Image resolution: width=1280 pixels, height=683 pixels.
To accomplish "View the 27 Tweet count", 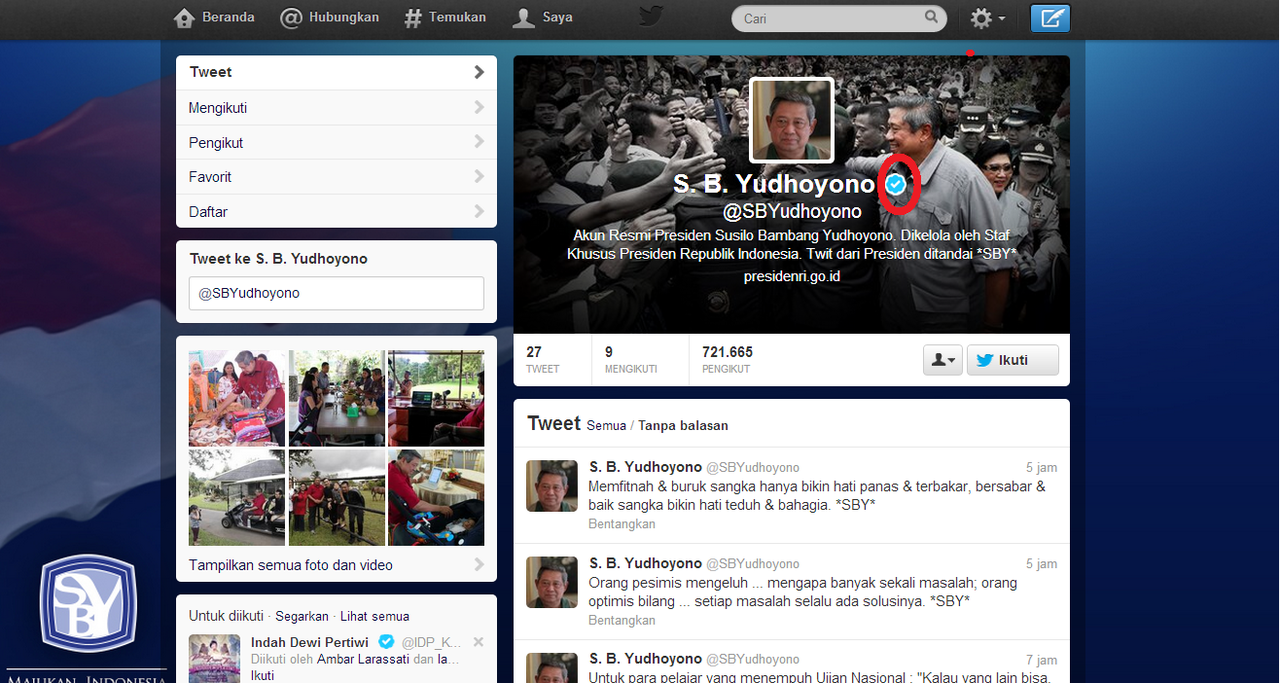I will pyautogui.click(x=543, y=360).
